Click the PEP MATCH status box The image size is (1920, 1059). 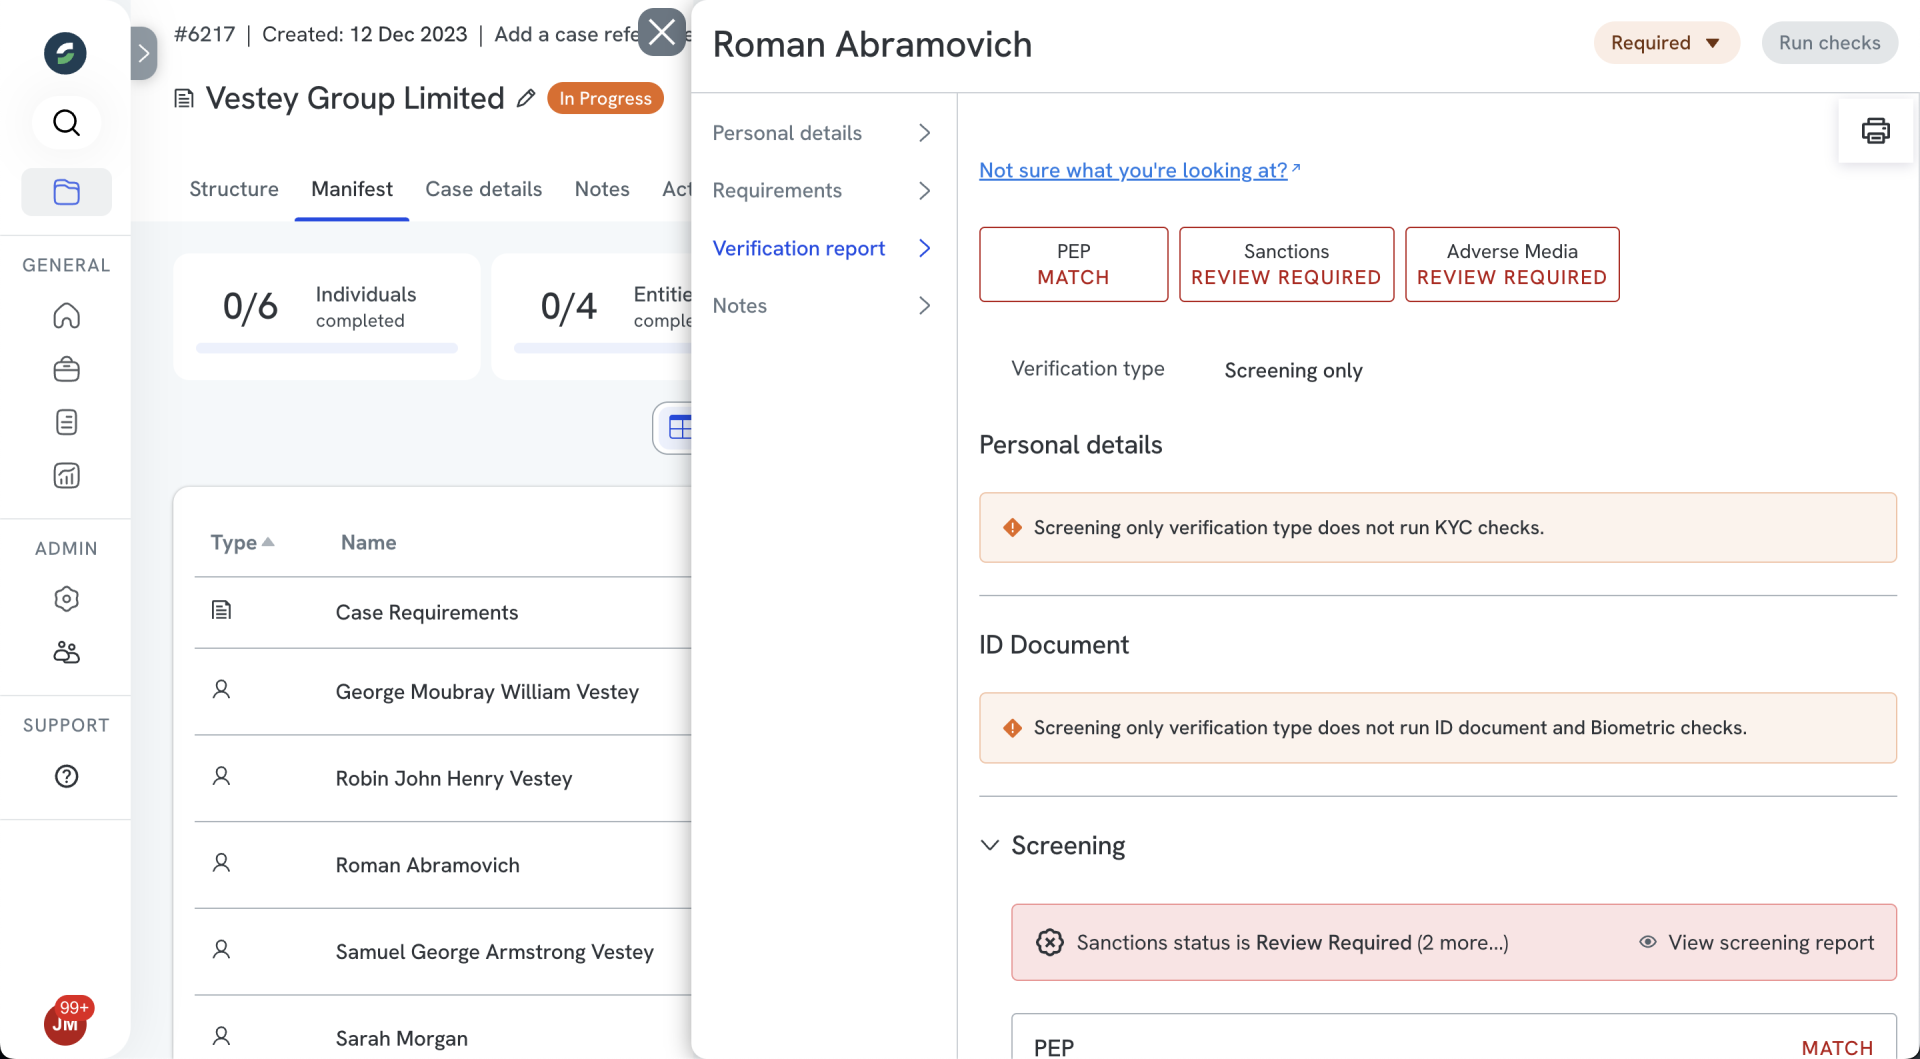point(1073,264)
